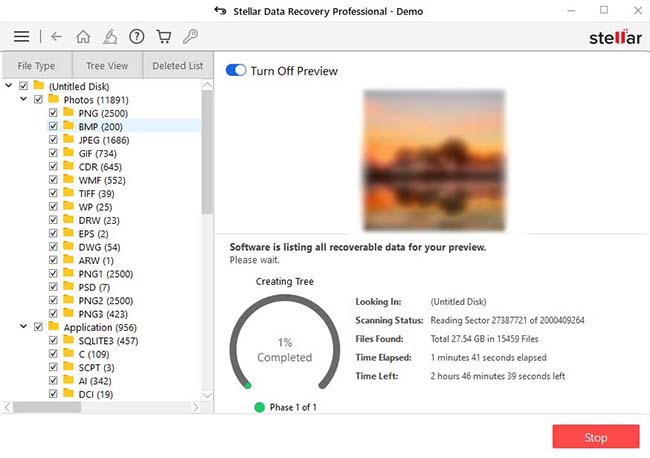Screen dimensions: 650x458
Task: Click the '2 hours 46 minutes 39 seconds left' text
Action: point(497,376)
